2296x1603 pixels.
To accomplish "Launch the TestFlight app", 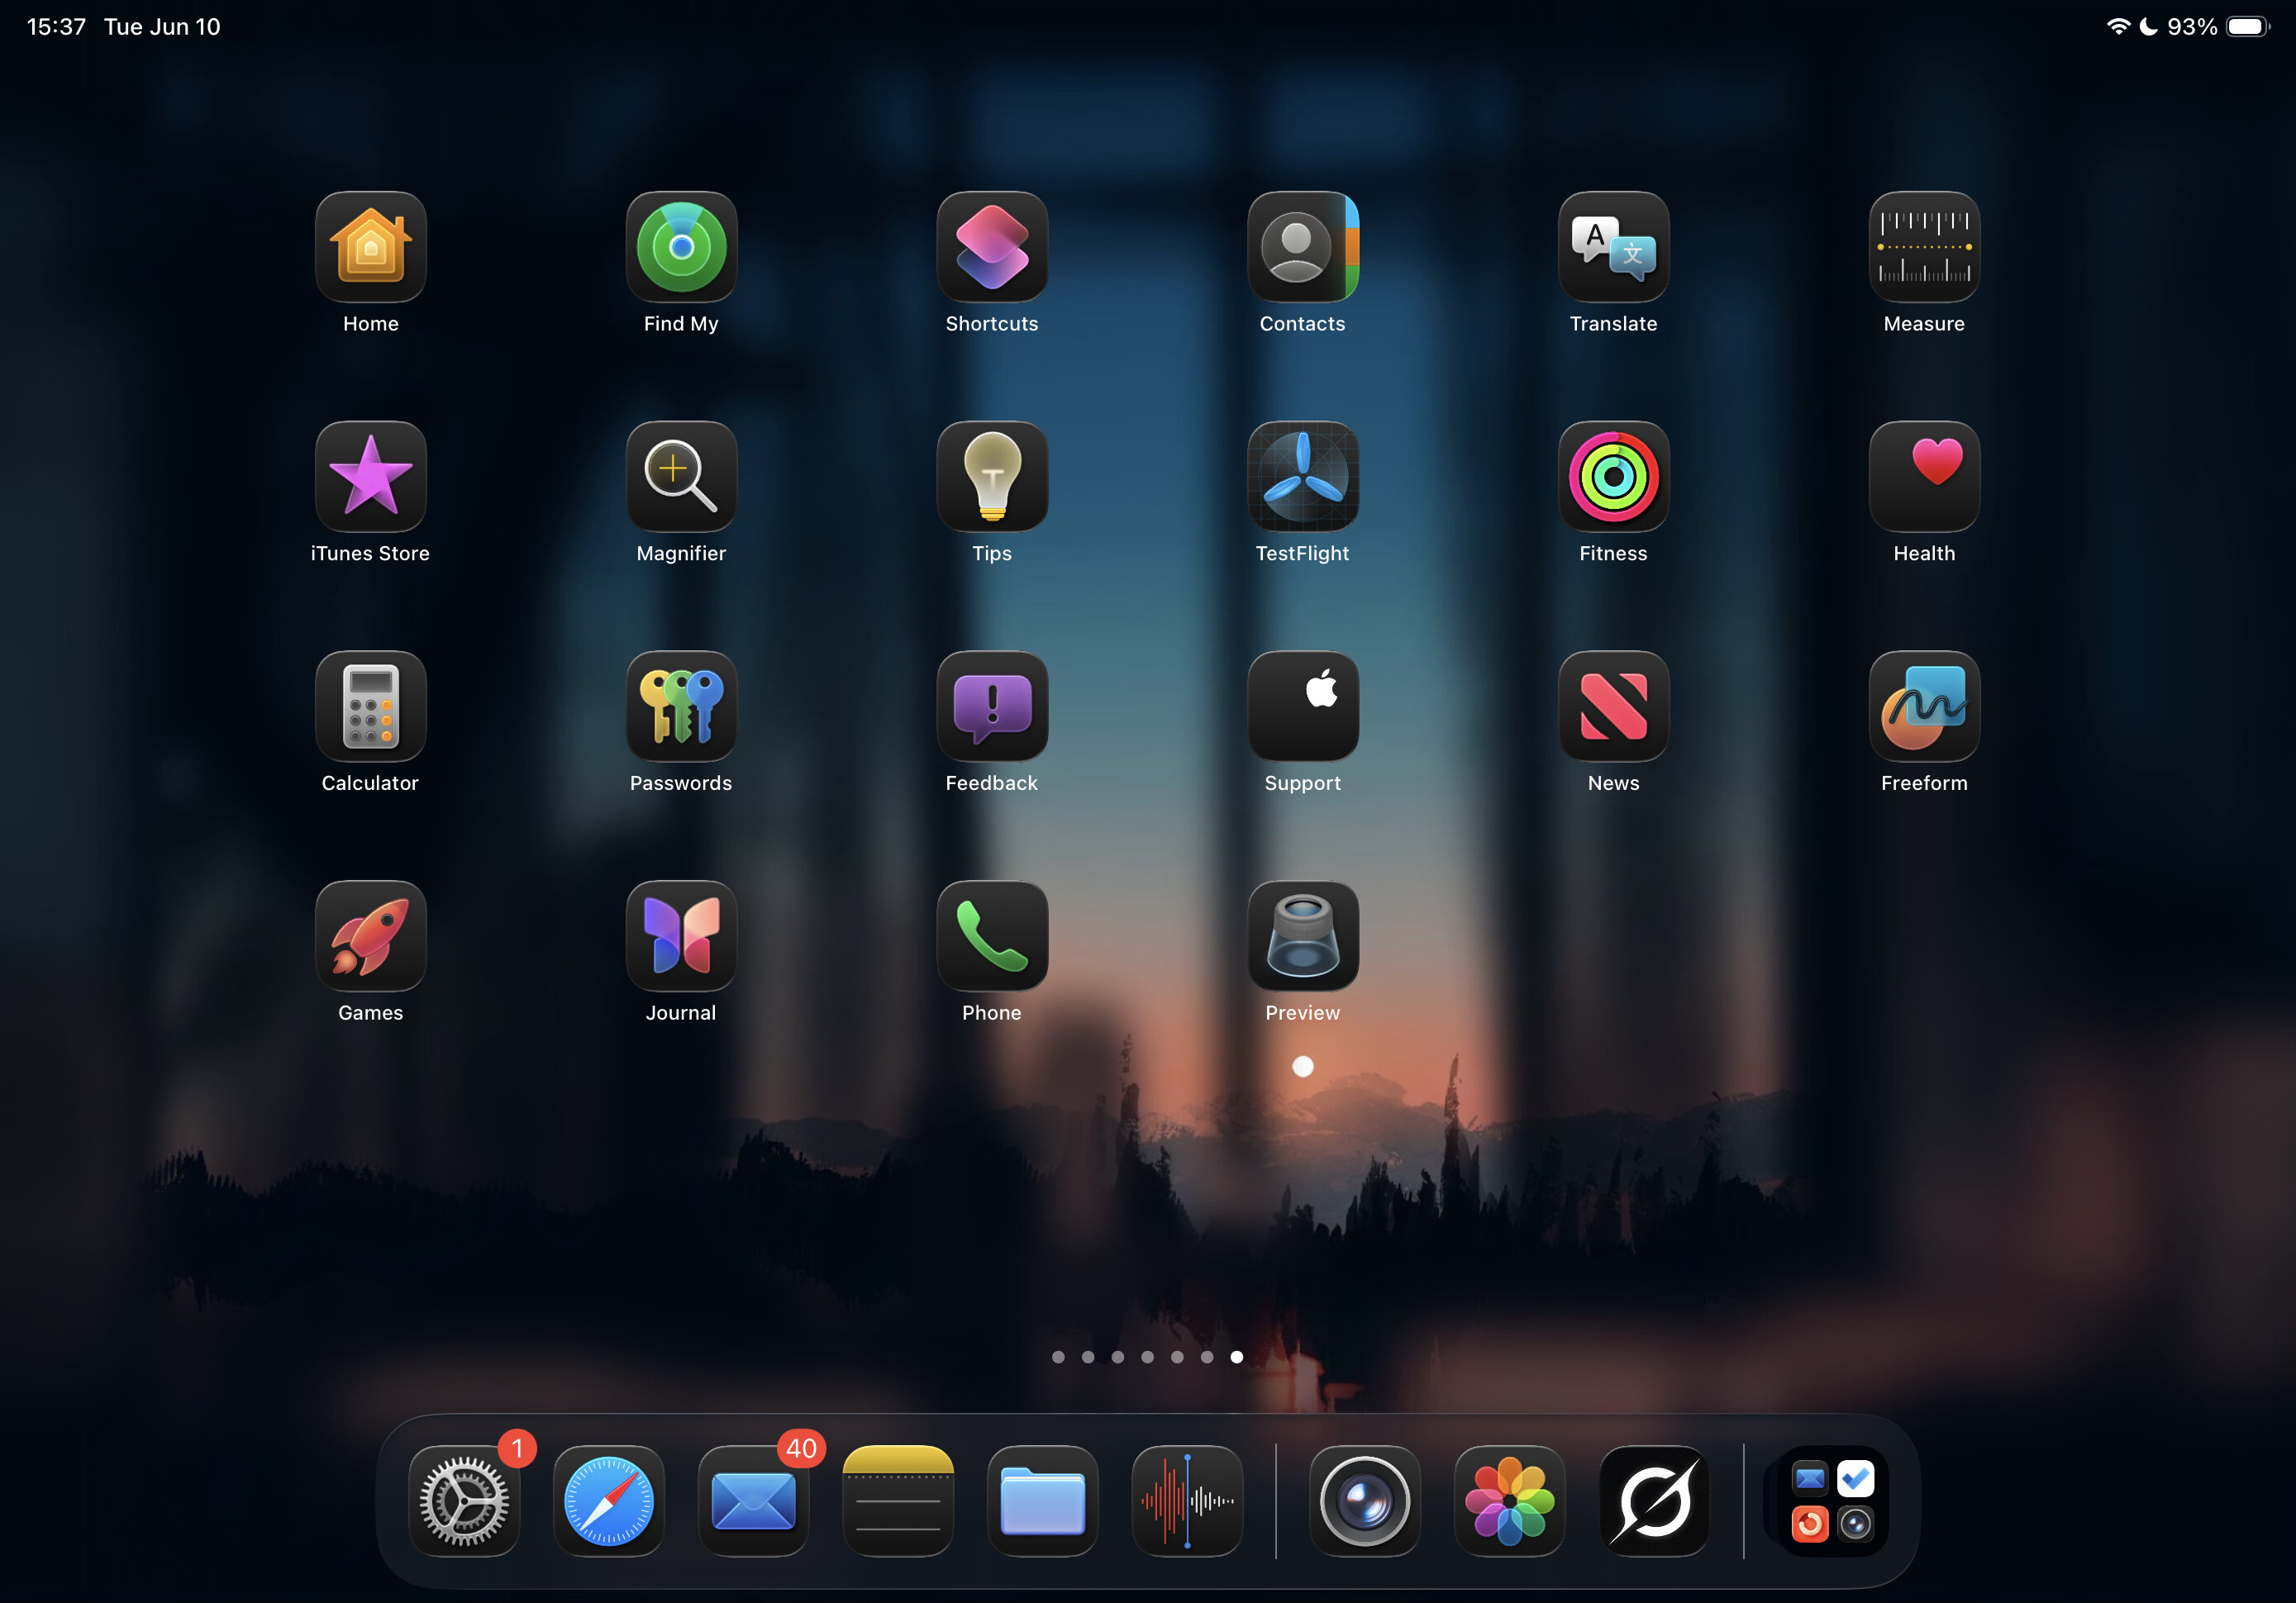I will pyautogui.click(x=1303, y=477).
